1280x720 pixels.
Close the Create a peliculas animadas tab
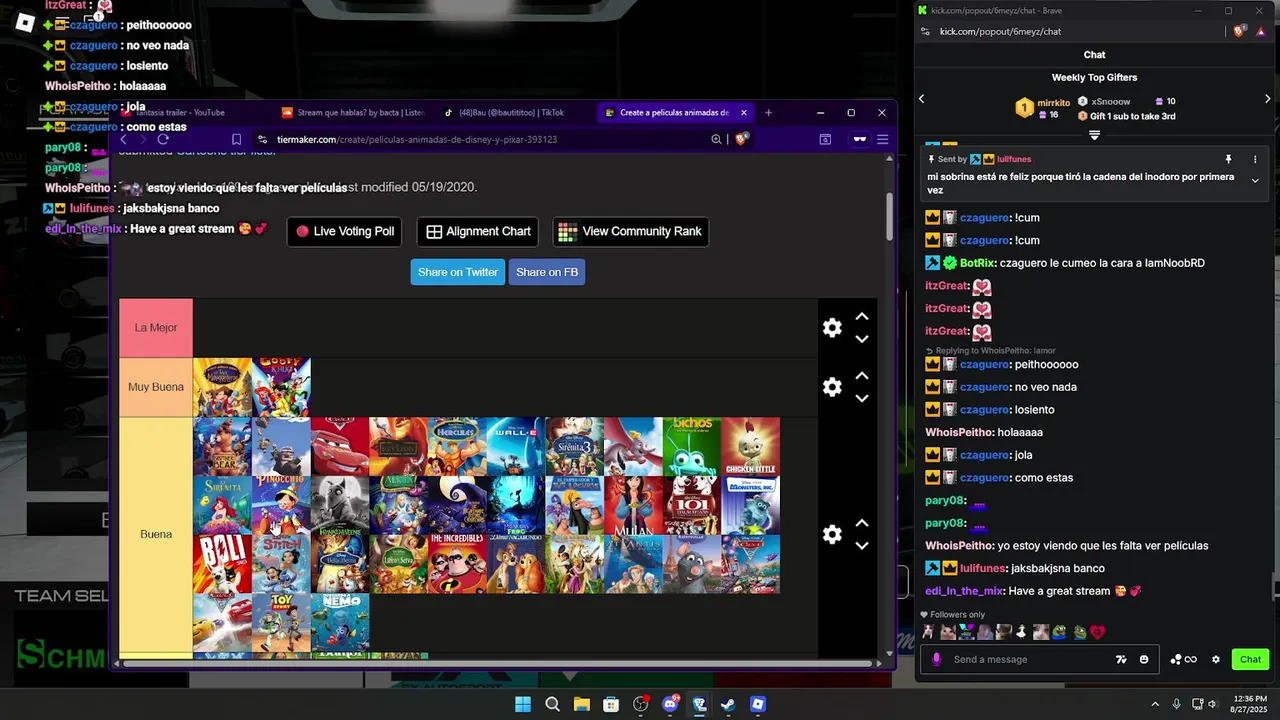tap(743, 113)
